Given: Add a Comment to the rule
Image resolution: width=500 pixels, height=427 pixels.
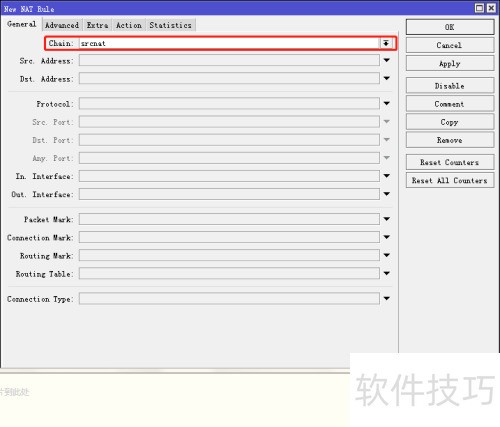Looking at the screenshot, I should pyautogui.click(x=450, y=104).
